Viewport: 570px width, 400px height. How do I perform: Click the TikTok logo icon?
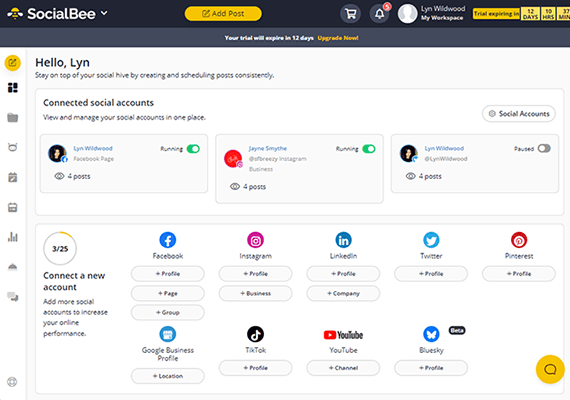[x=256, y=334]
